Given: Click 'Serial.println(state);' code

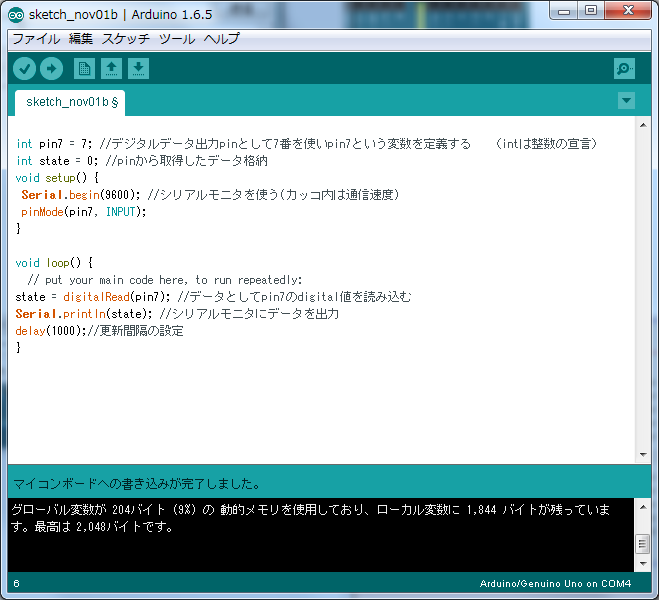Looking at the screenshot, I should [84, 314].
